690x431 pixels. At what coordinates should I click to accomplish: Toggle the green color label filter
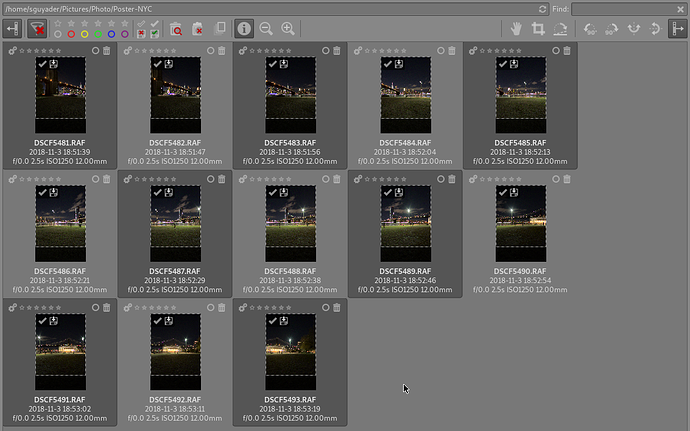97,34
